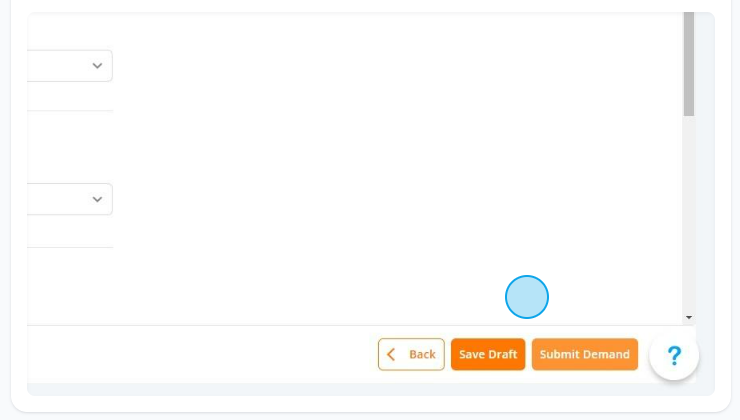Click the "Back" label text

pos(422,354)
